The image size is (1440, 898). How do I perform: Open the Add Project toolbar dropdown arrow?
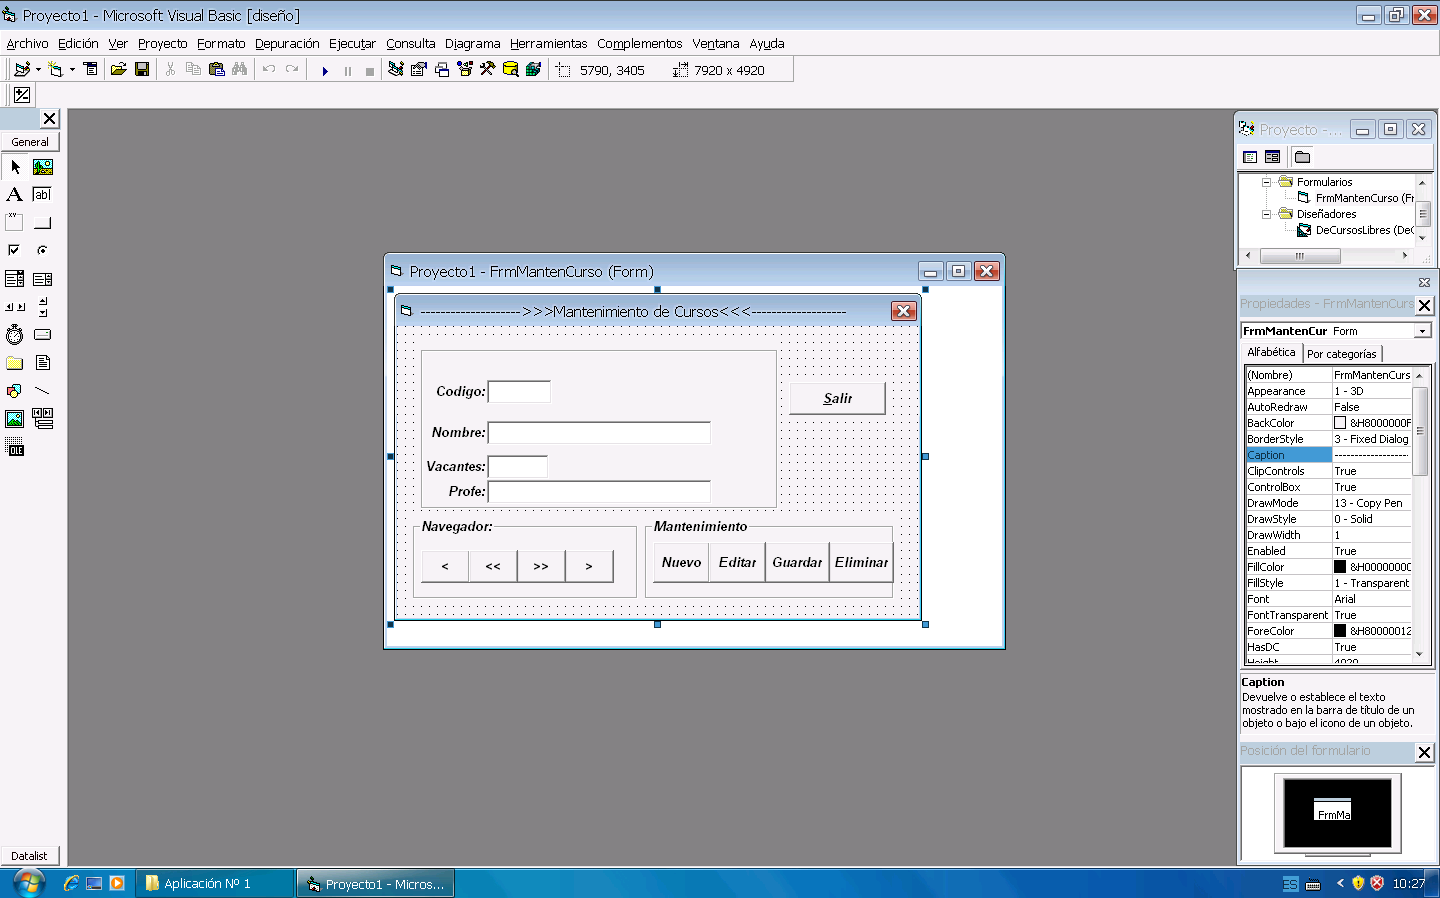click(x=38, y=70)
